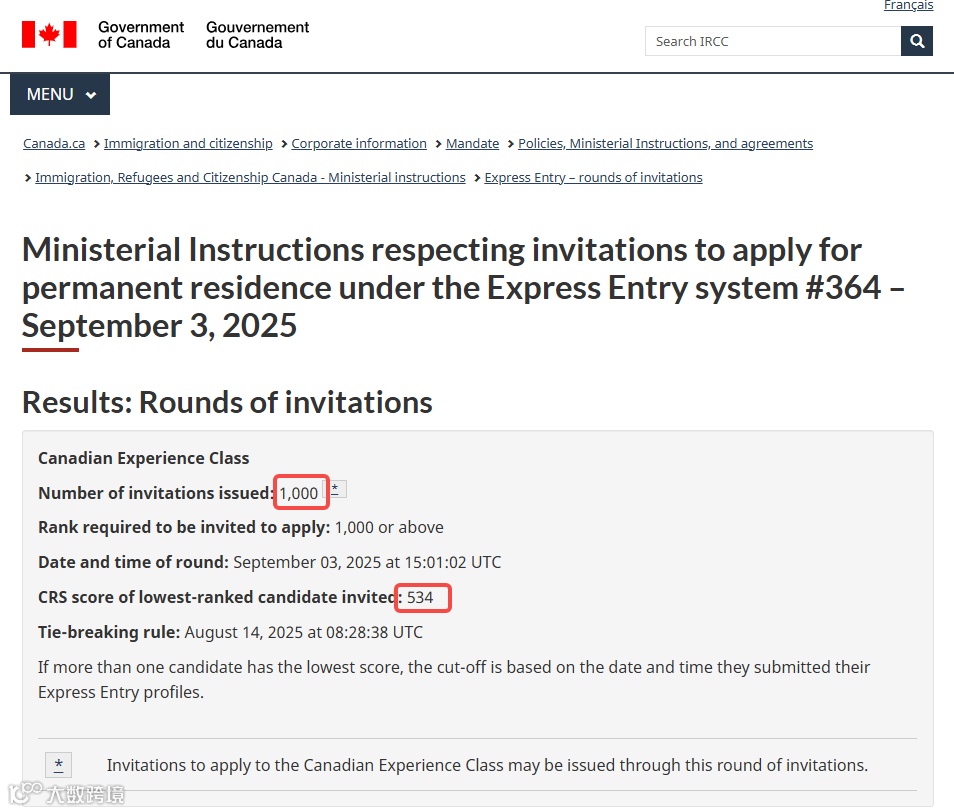The width and height of the screenshot is (954, 812).
Task: Click the highlighted 534 CRS score
Action: coord(420,597)
